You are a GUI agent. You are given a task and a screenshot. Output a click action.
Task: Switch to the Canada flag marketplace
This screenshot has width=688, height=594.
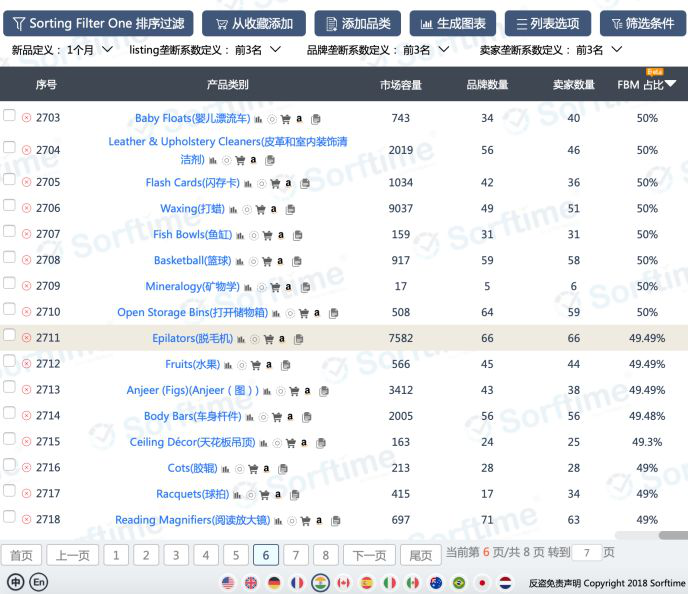pos(343,583)
